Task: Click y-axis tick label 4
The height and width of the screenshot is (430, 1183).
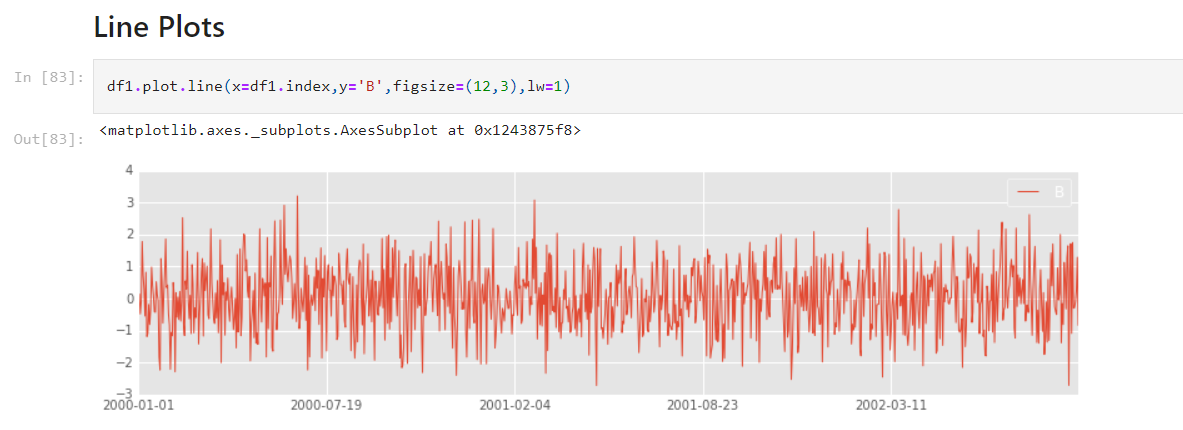Action: tap(129, 170)
